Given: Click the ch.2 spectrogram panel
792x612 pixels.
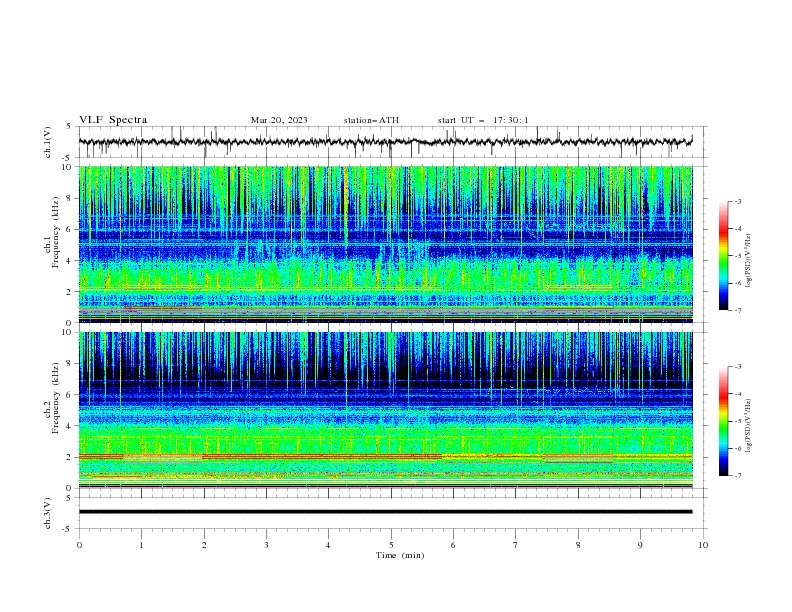Looking at the screenshot, I should click(x=386, y=410).
